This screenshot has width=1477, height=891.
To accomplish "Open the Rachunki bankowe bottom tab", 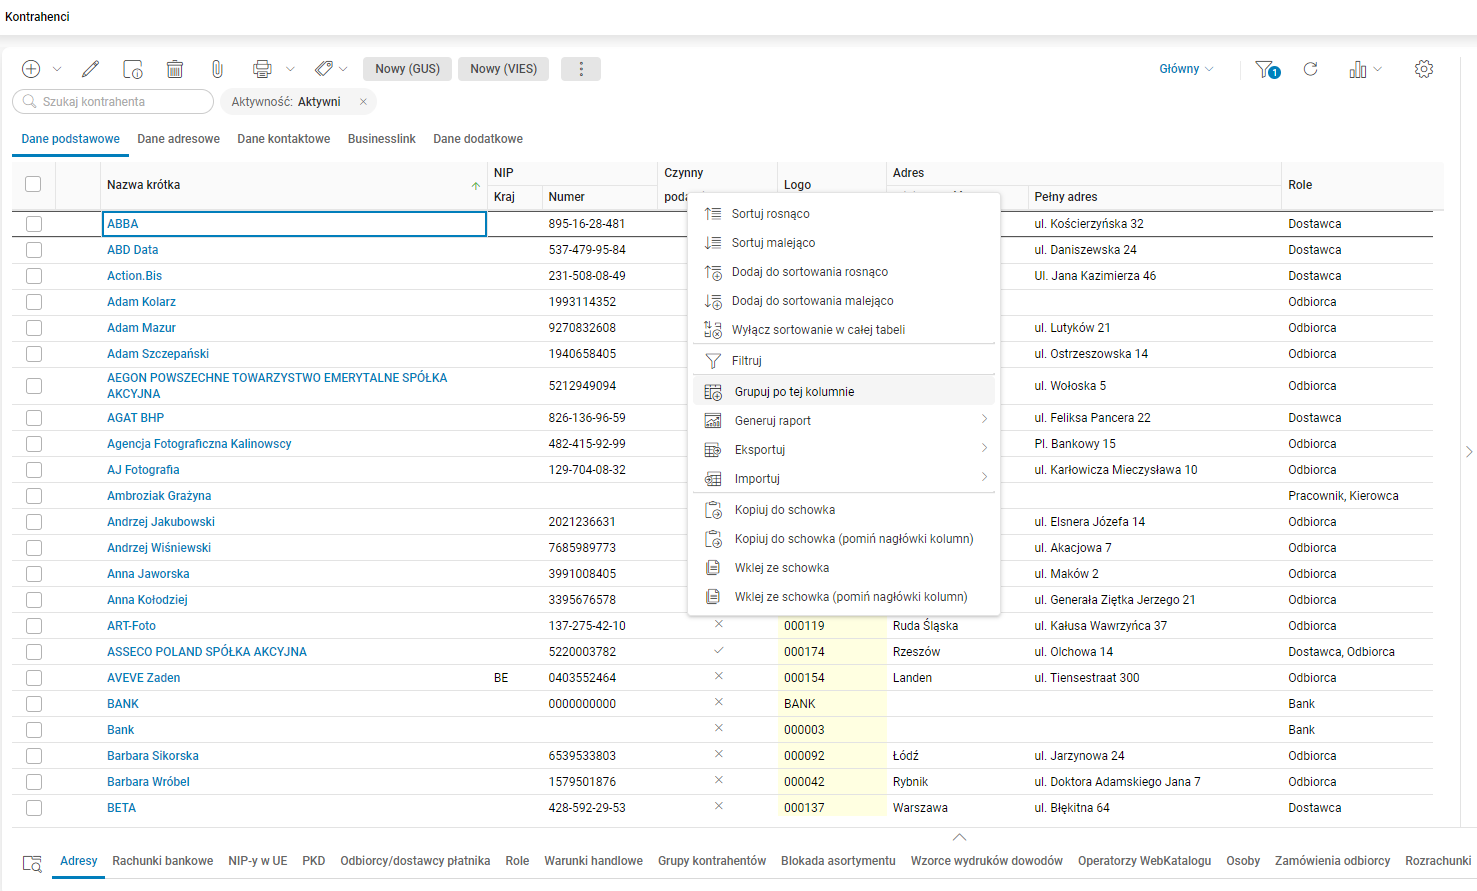I will [163, 861].
